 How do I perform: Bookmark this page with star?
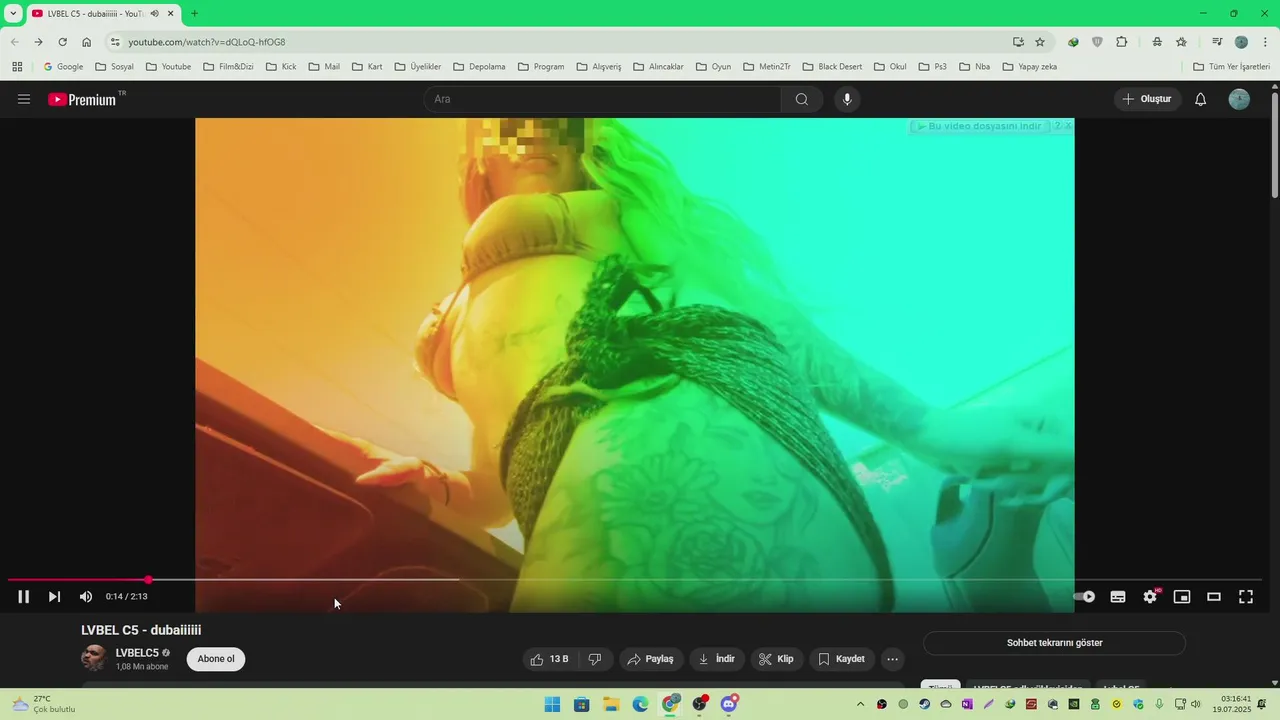point(1040,42)
